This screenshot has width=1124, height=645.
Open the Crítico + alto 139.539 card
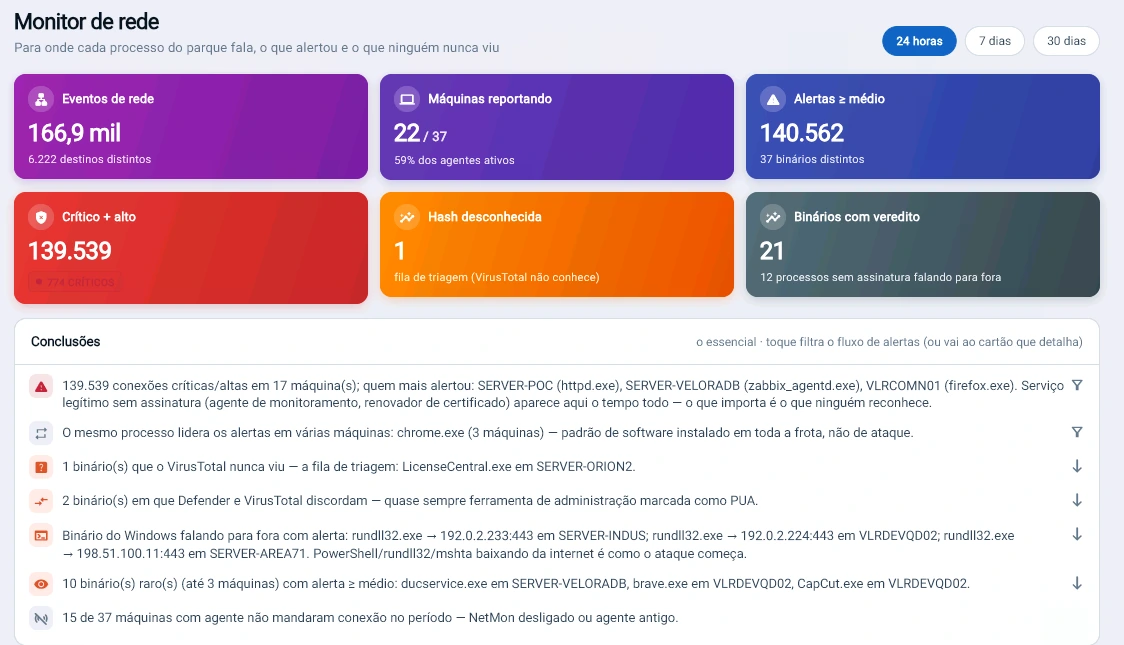pos(191,248)
